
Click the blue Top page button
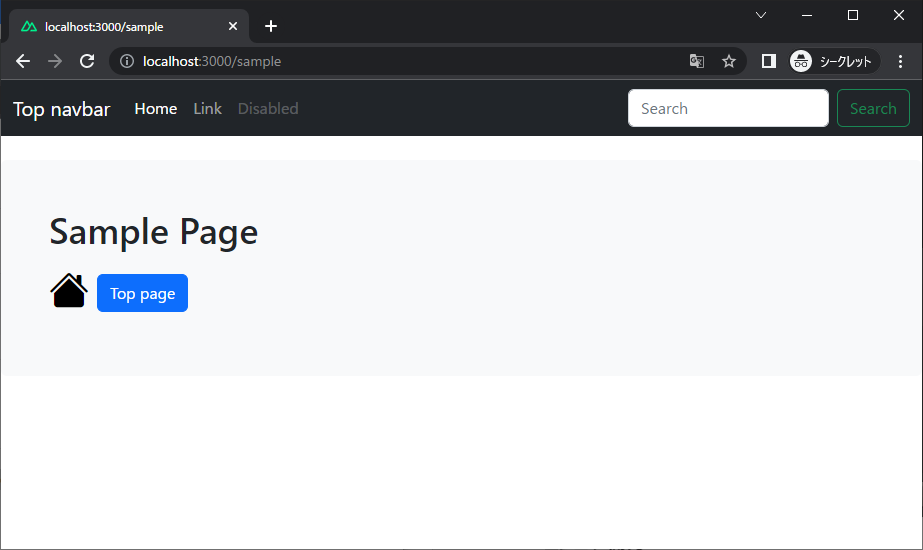coord(142,293)
